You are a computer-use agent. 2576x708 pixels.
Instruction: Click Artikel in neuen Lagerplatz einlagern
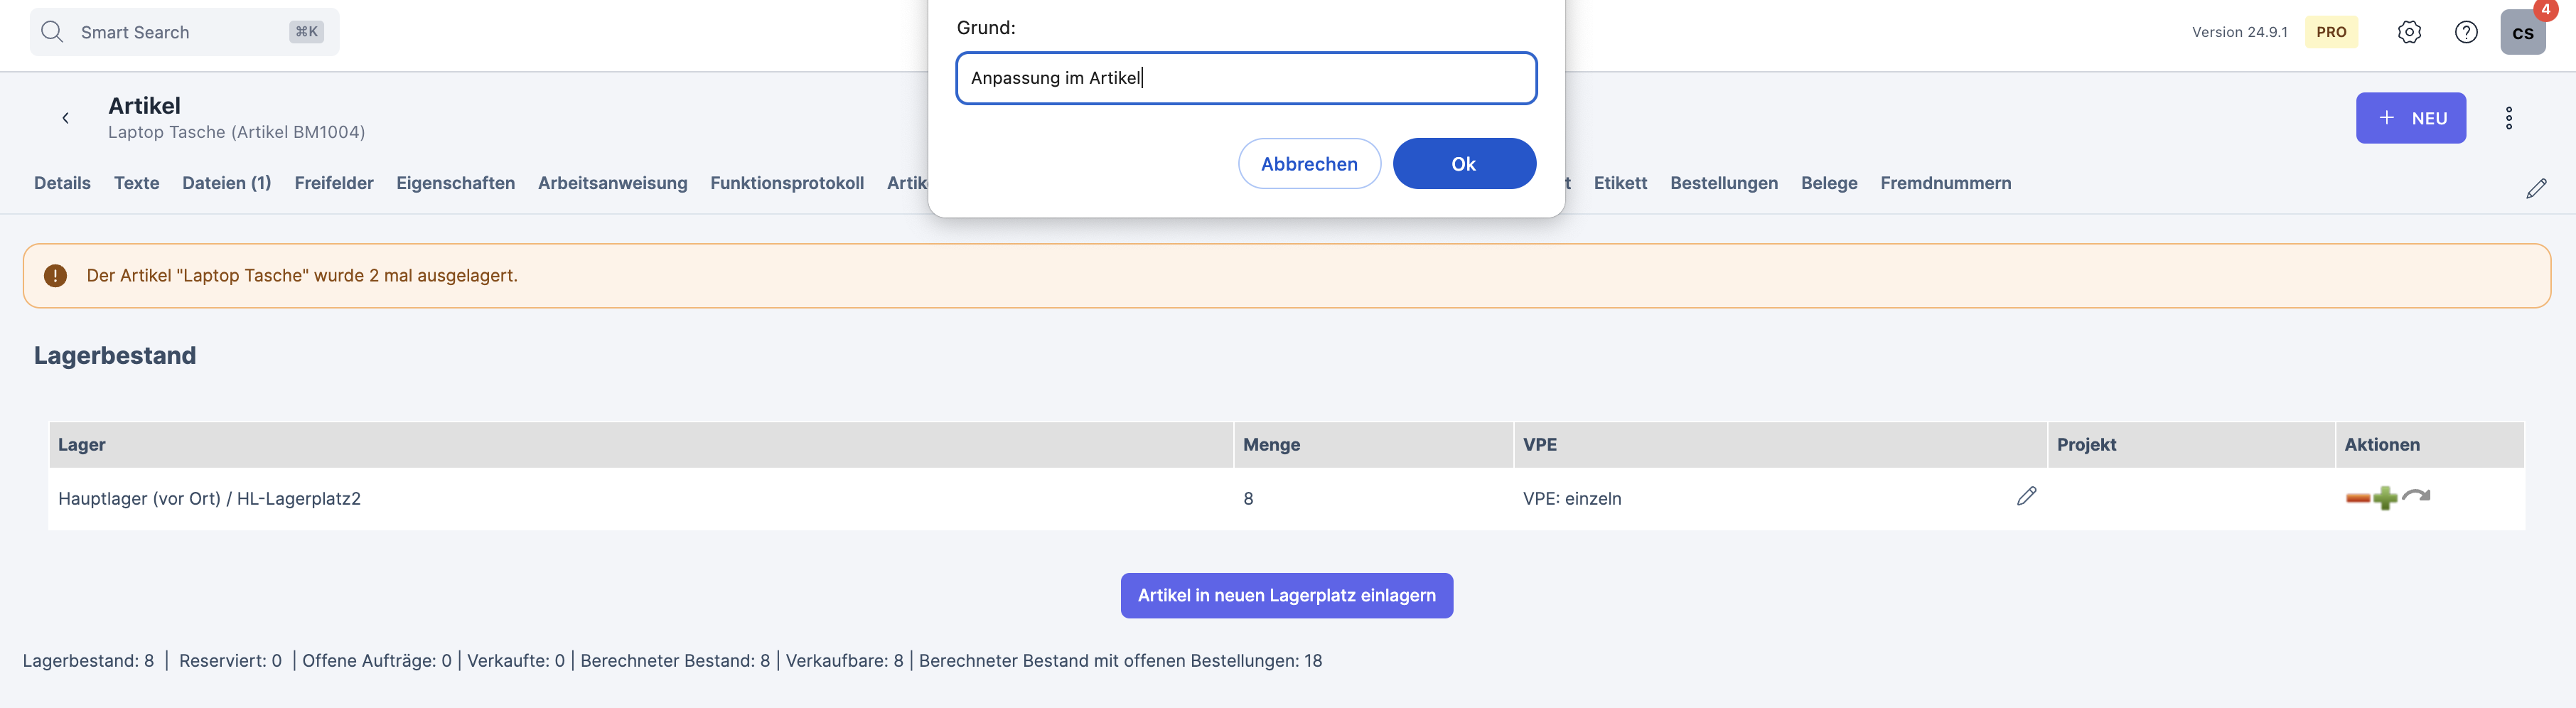click(x=1286, y=595)
